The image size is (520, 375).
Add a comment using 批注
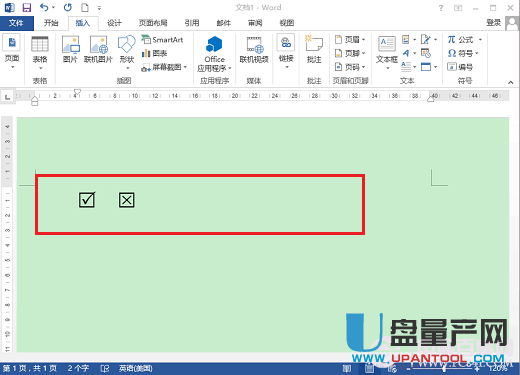coord(314,49)
